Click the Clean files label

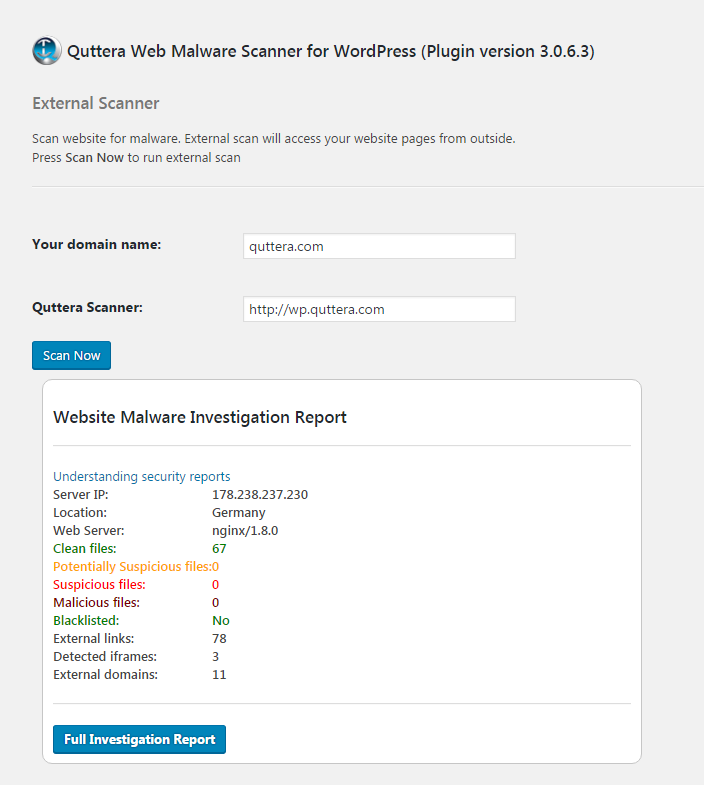[x=85, y=548]
